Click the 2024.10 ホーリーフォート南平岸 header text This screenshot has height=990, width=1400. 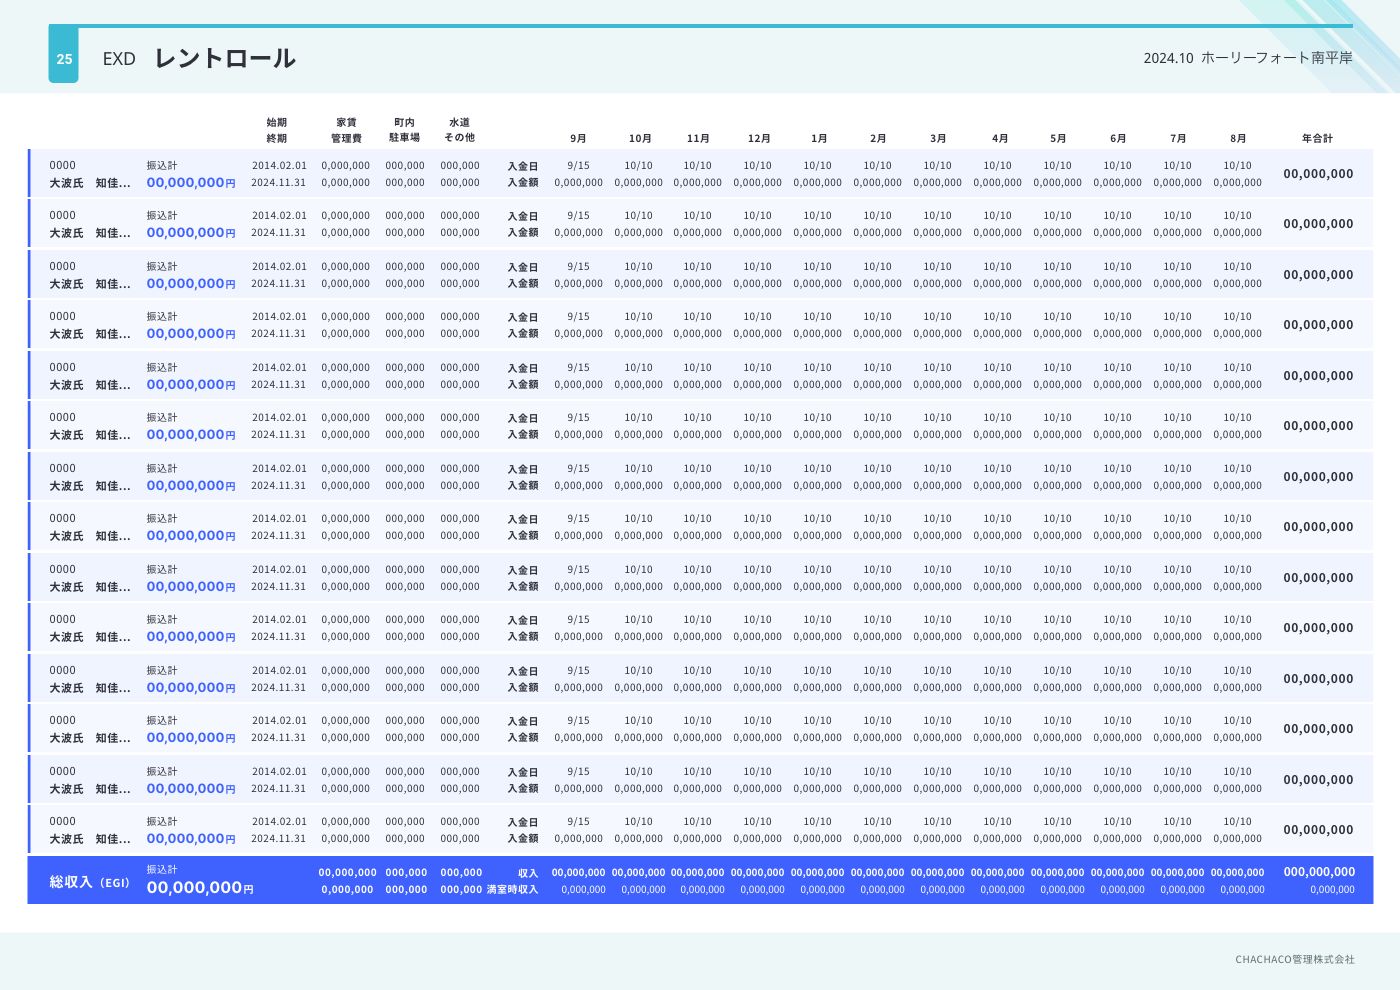1247,58
